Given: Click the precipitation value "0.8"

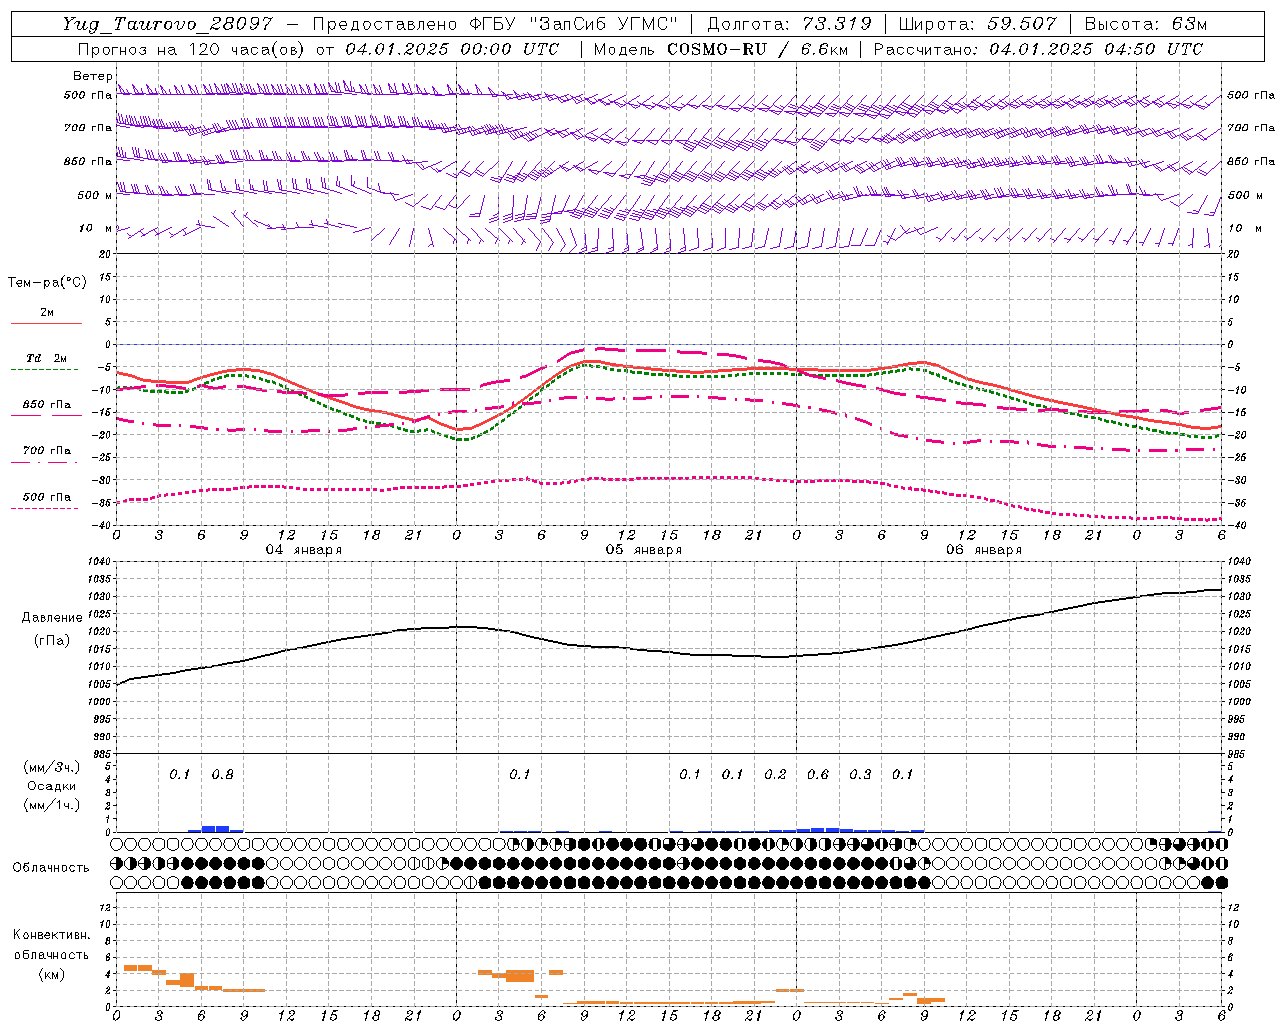Looking at the screenshot, I should coord(222,775).
